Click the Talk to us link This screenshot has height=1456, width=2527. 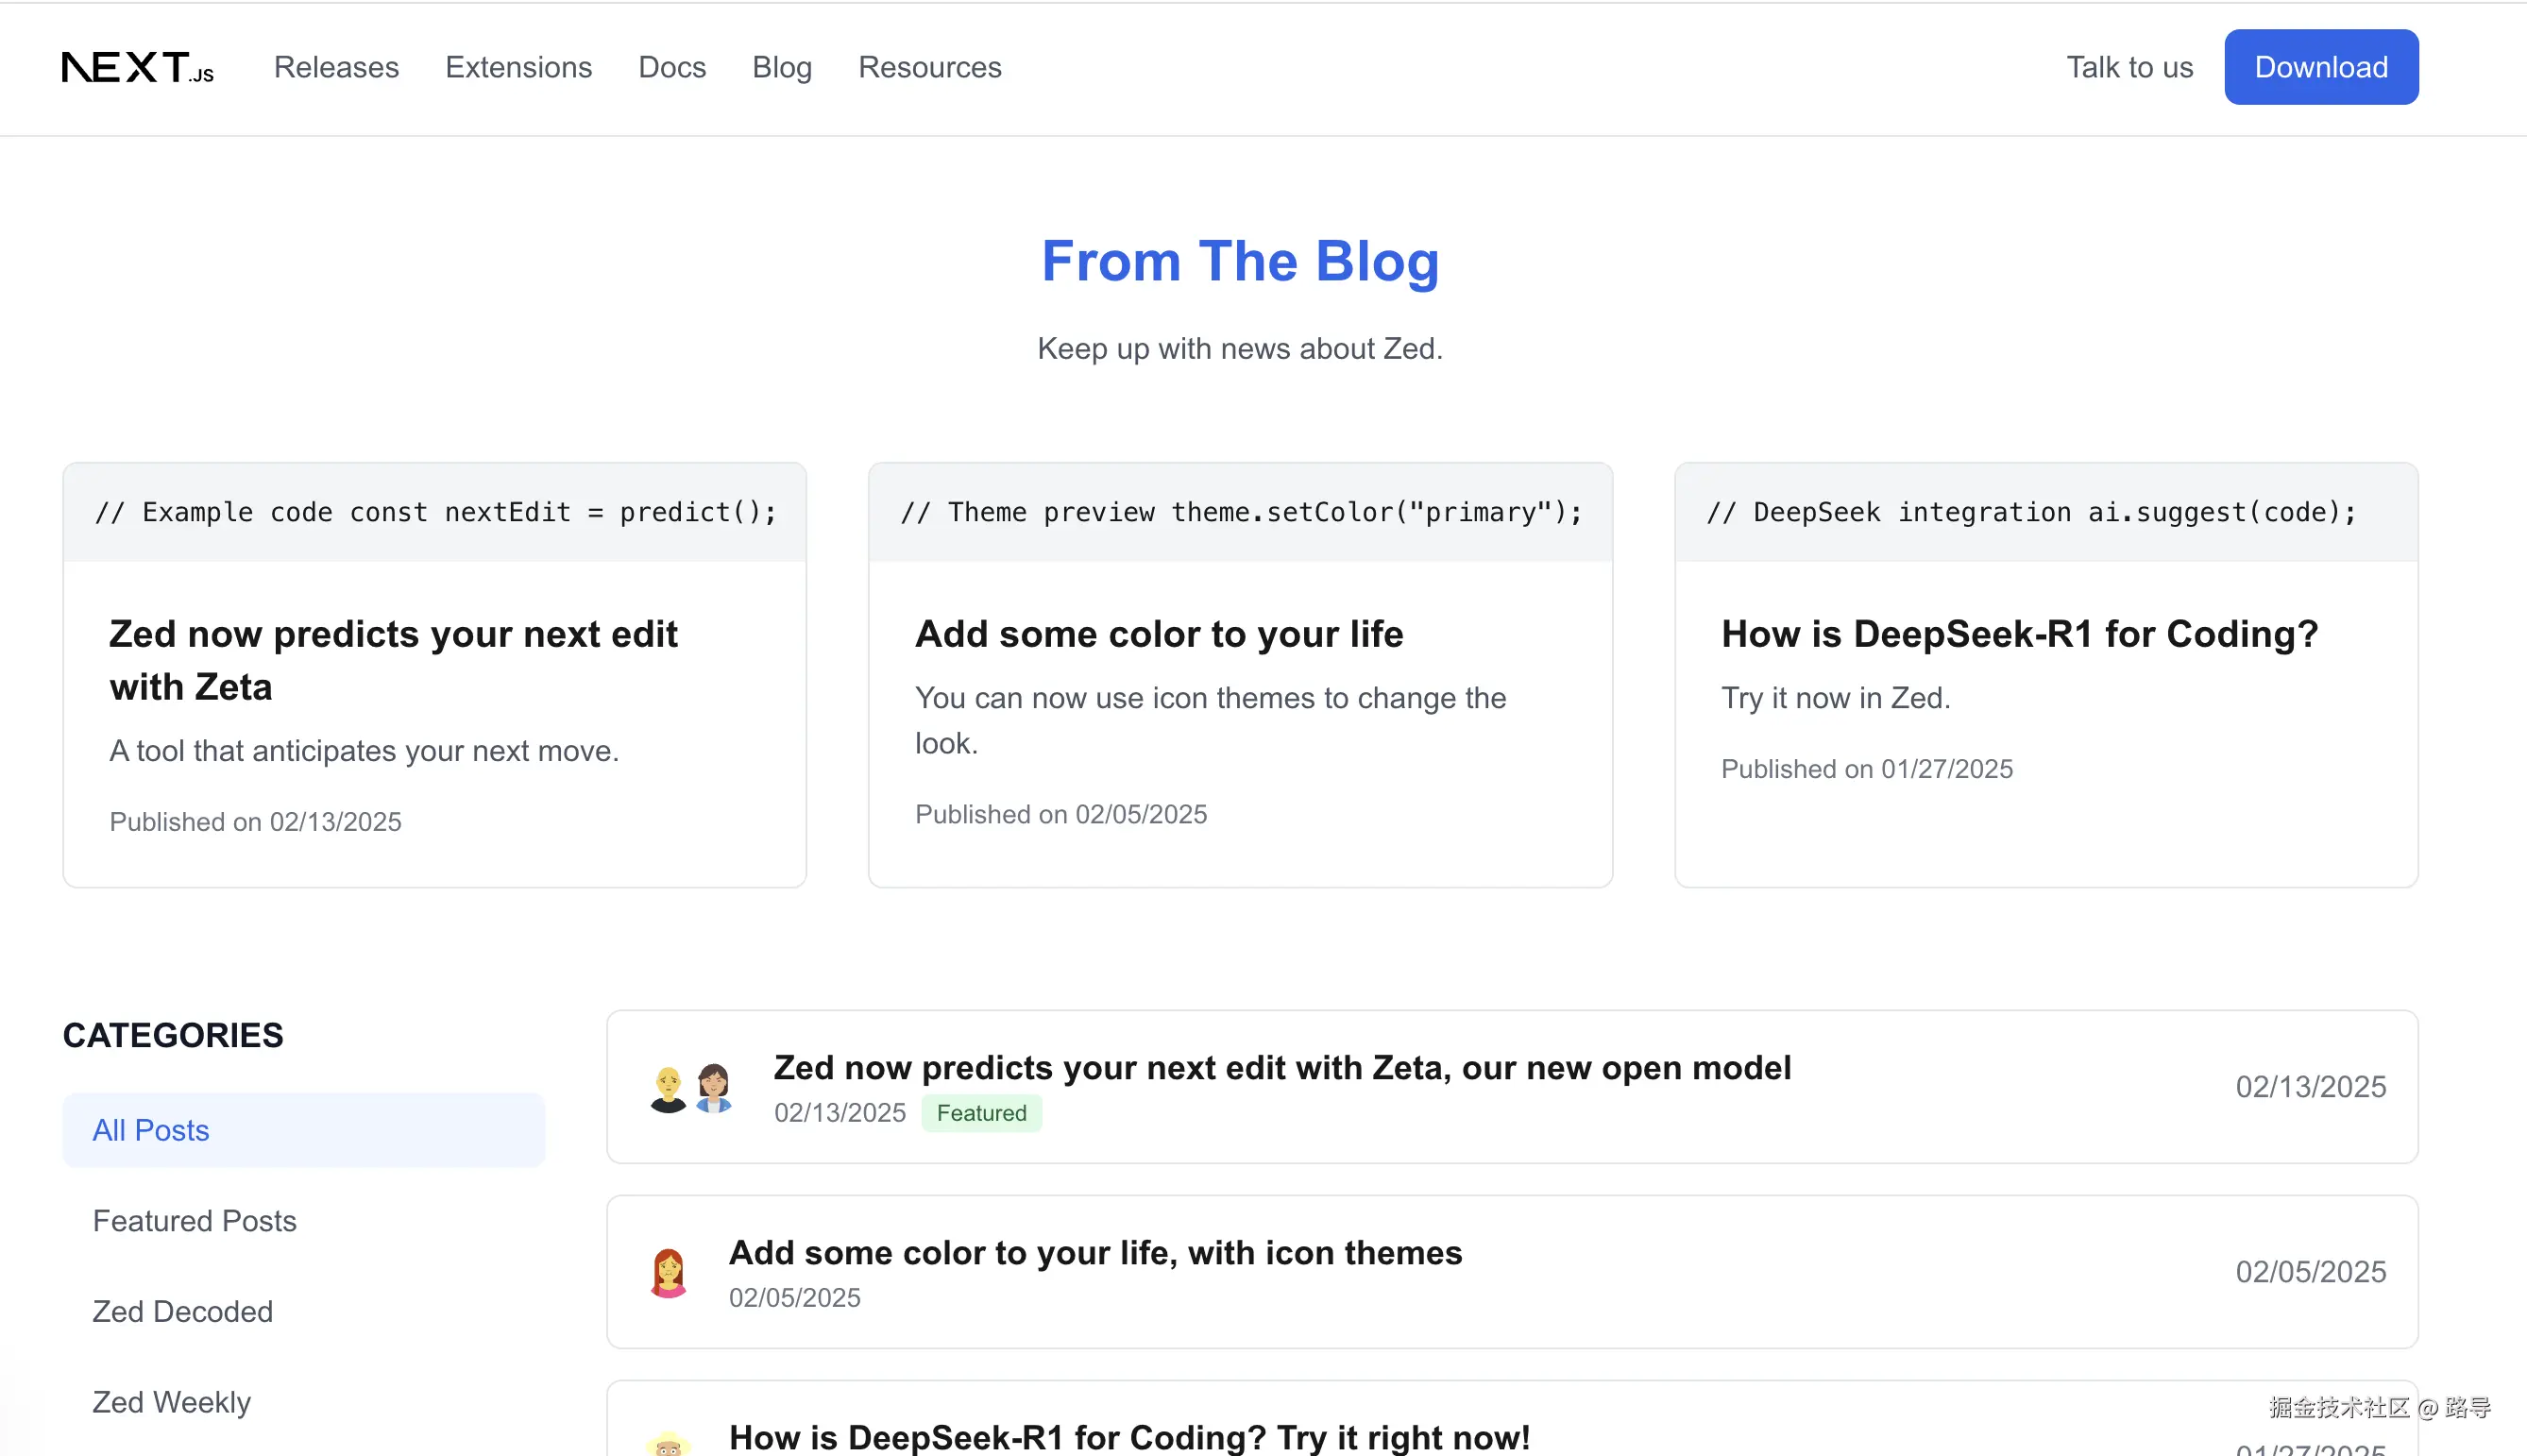[2129, 67]
